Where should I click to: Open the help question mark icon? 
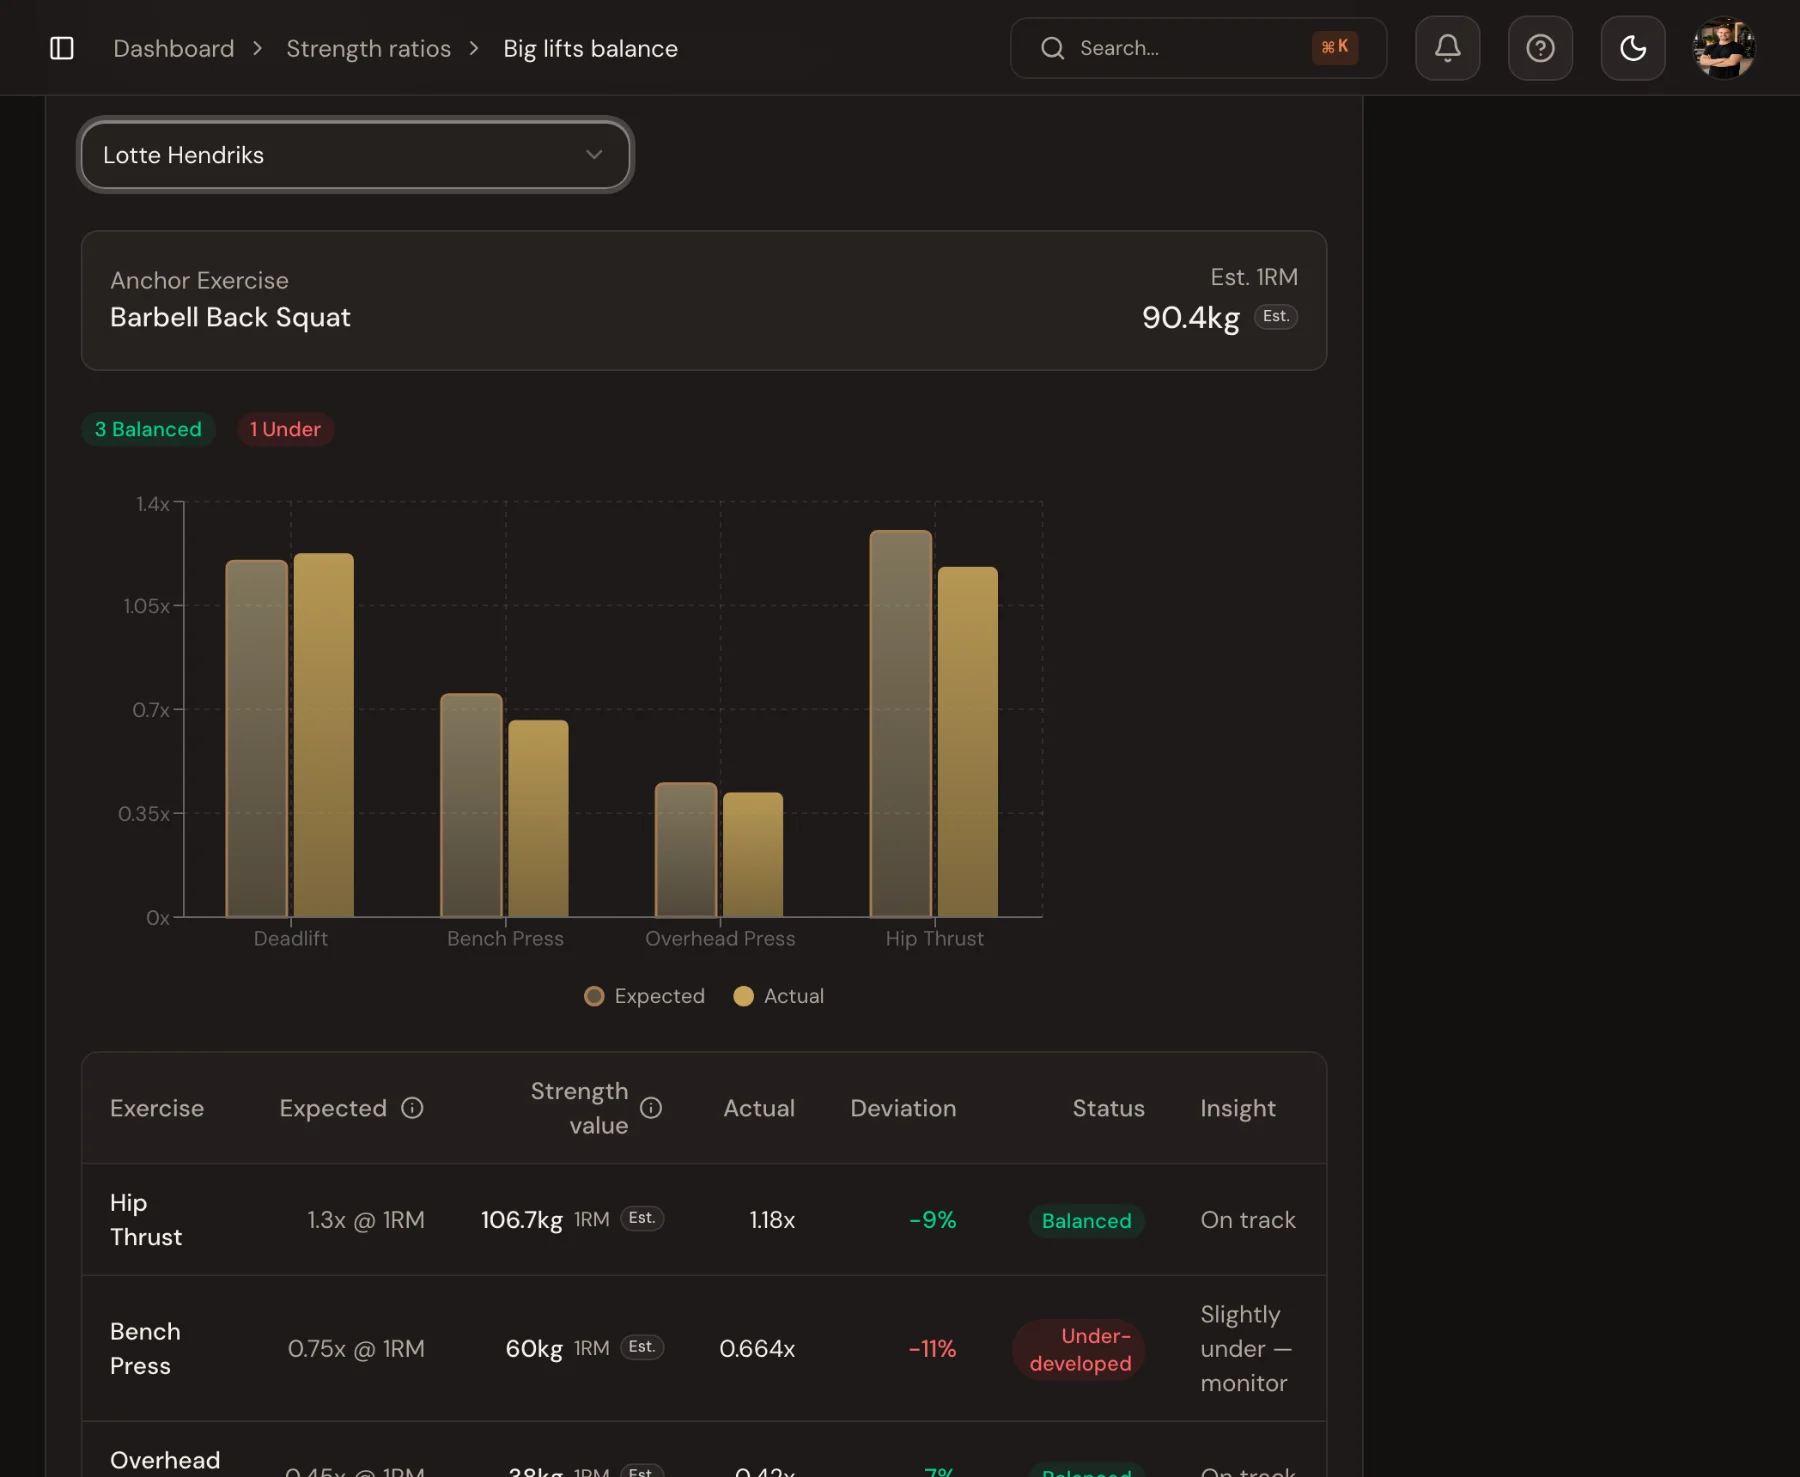pyautogui.click(x=1540, y=48)
